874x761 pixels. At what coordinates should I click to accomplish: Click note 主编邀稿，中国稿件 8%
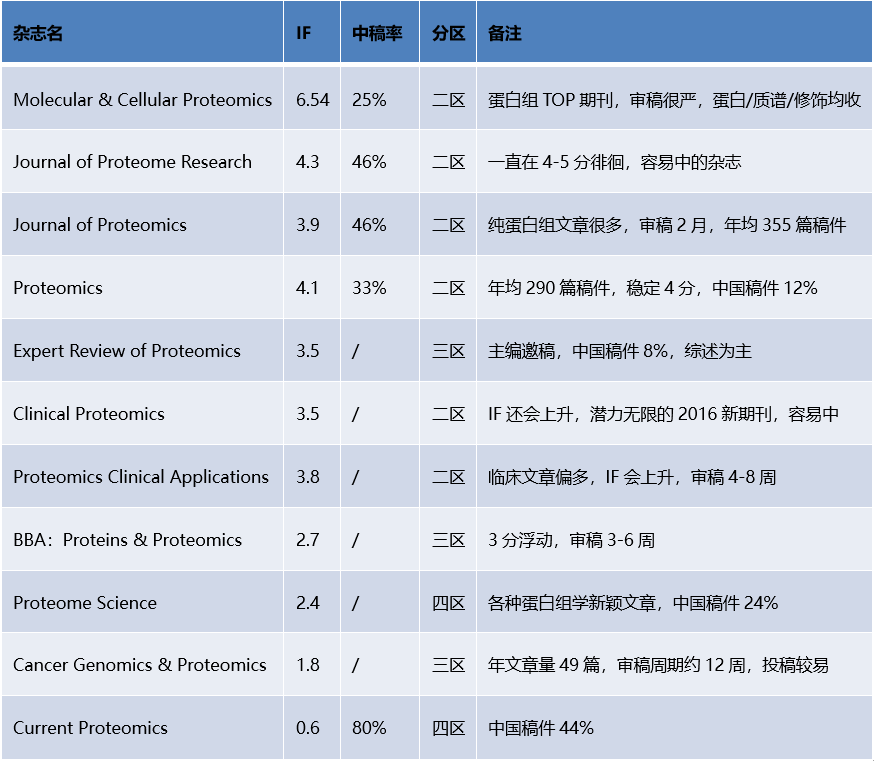[x=620, y=351]
